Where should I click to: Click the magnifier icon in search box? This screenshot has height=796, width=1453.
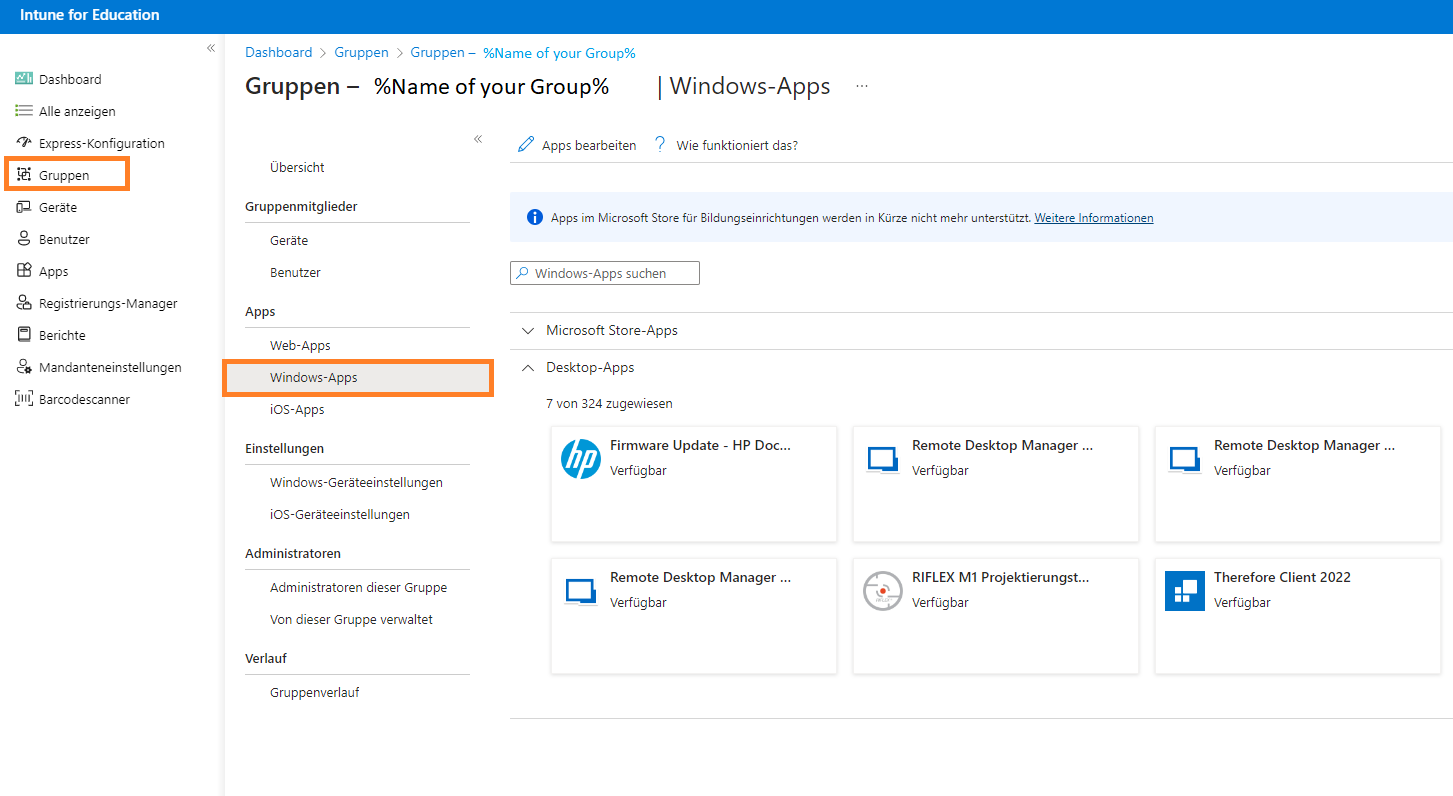coord(522,273)
